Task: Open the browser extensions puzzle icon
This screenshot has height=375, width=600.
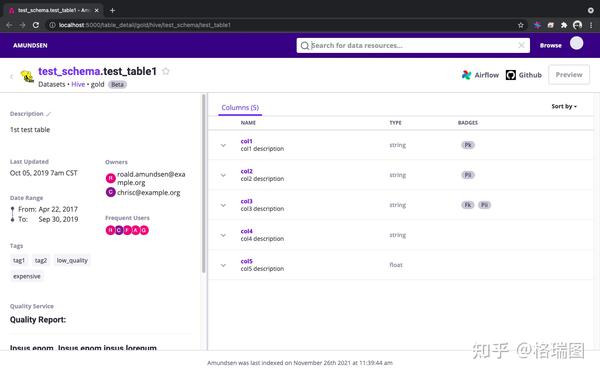Action: click(564, 25)
